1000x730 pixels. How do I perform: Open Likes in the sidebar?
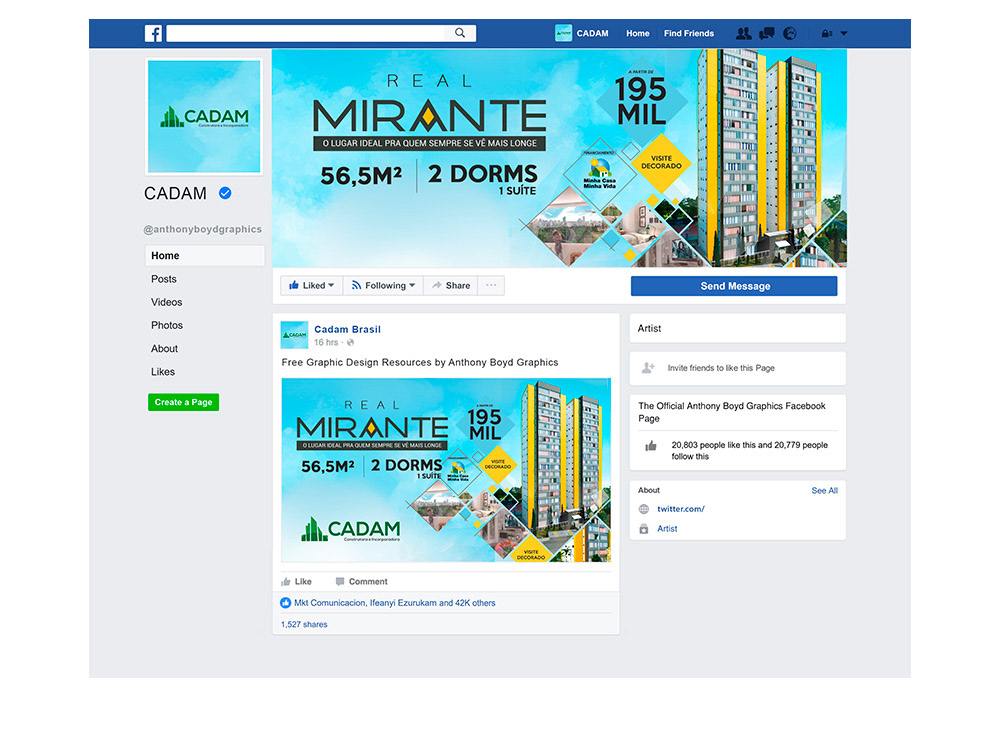163,372
